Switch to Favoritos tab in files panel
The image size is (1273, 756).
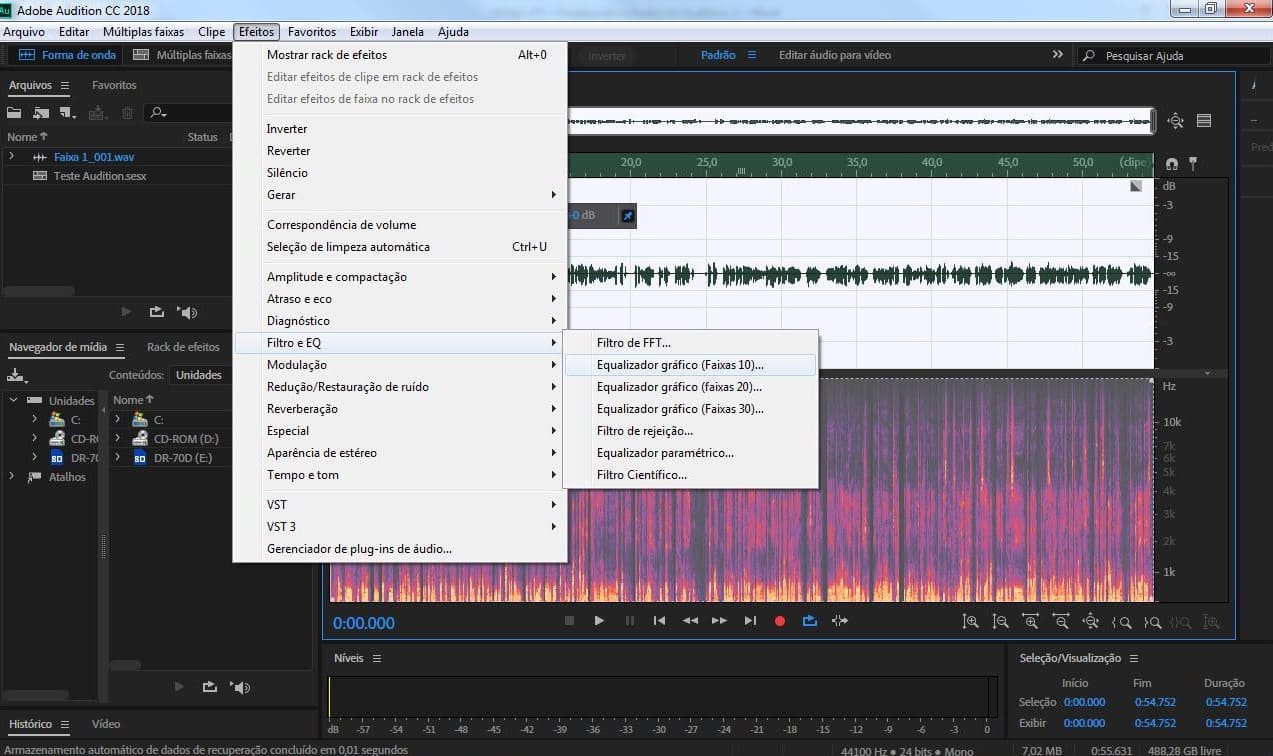(114, 85)
